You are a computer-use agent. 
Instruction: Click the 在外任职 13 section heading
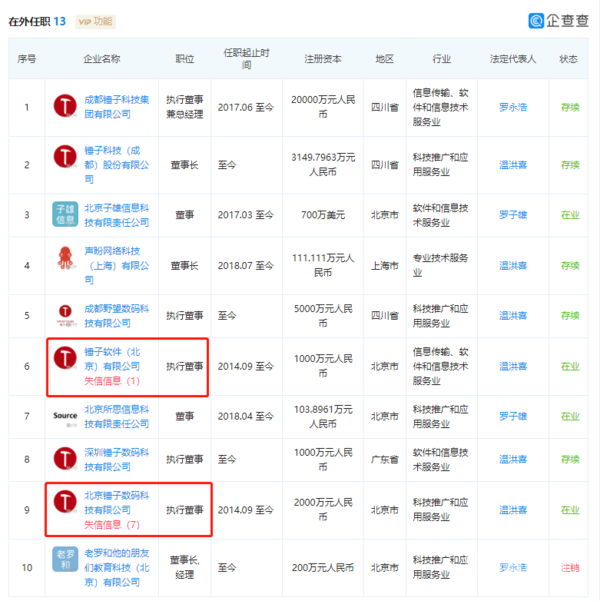click(37, 21)
